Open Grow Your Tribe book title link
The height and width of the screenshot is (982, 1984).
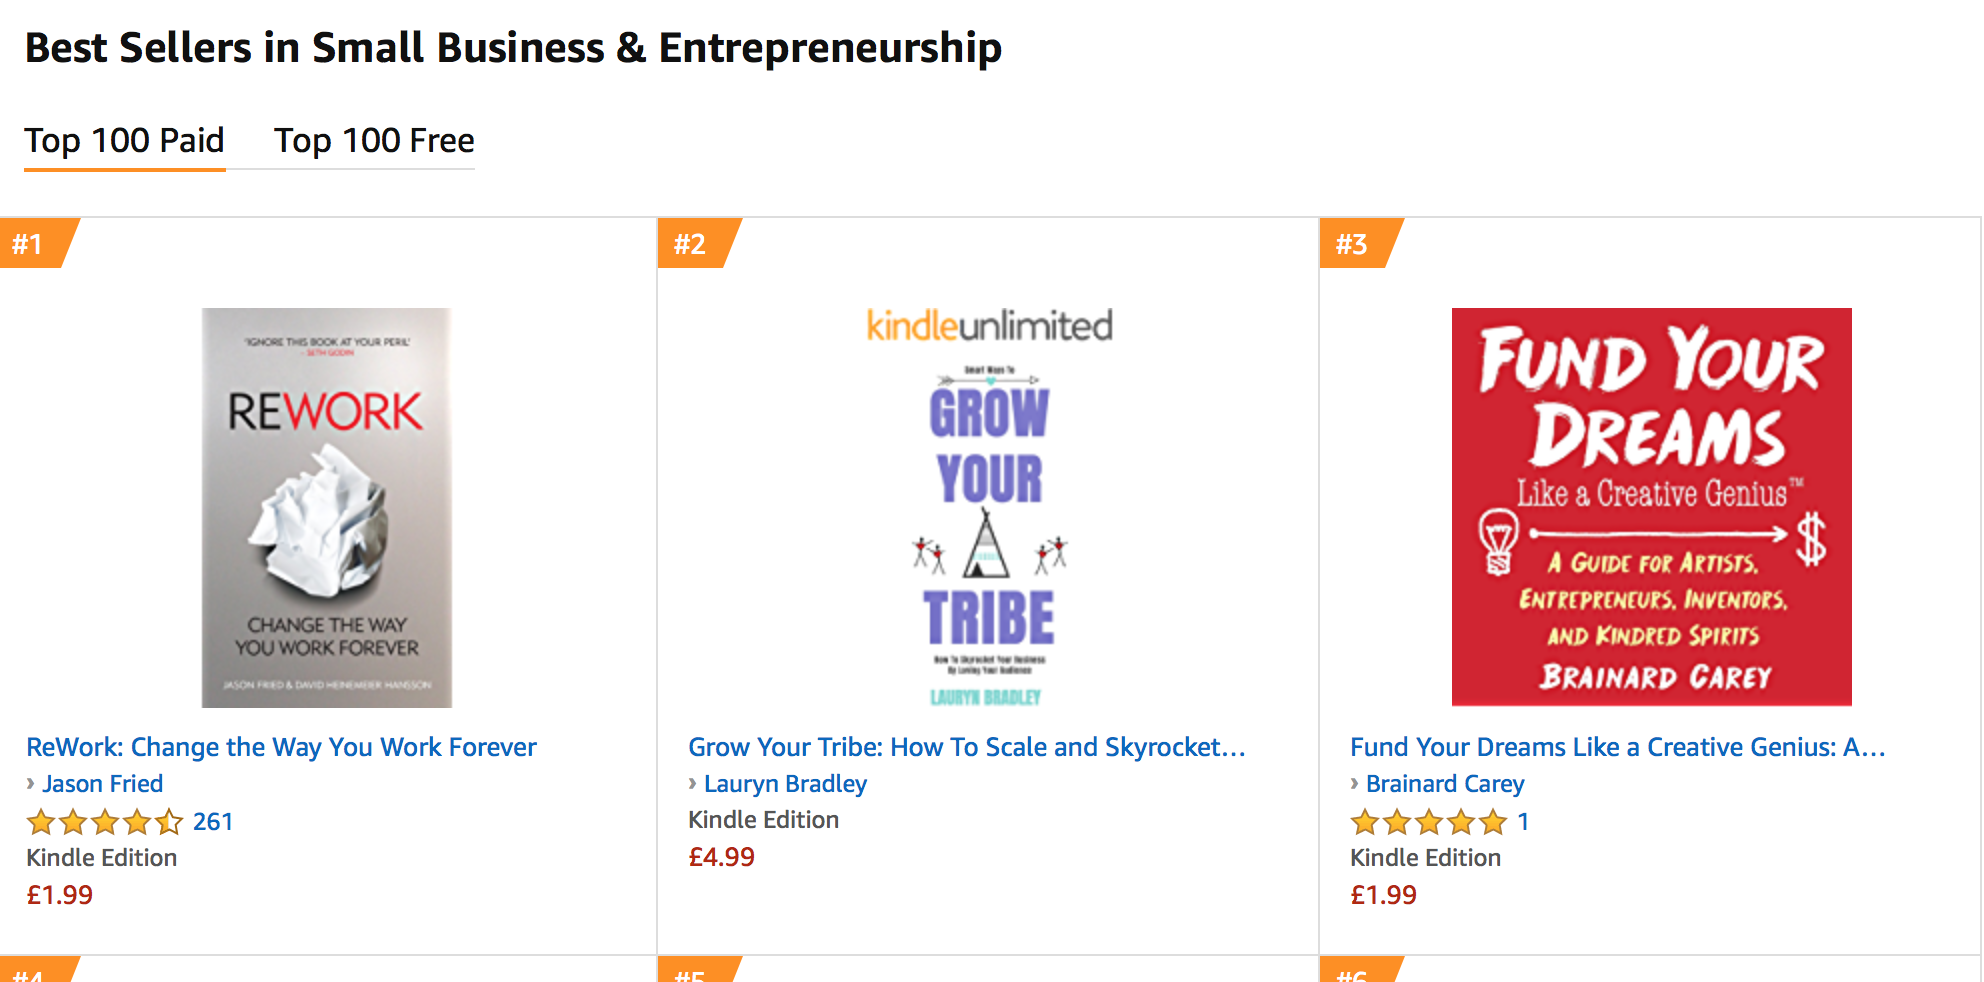(966, 747)
